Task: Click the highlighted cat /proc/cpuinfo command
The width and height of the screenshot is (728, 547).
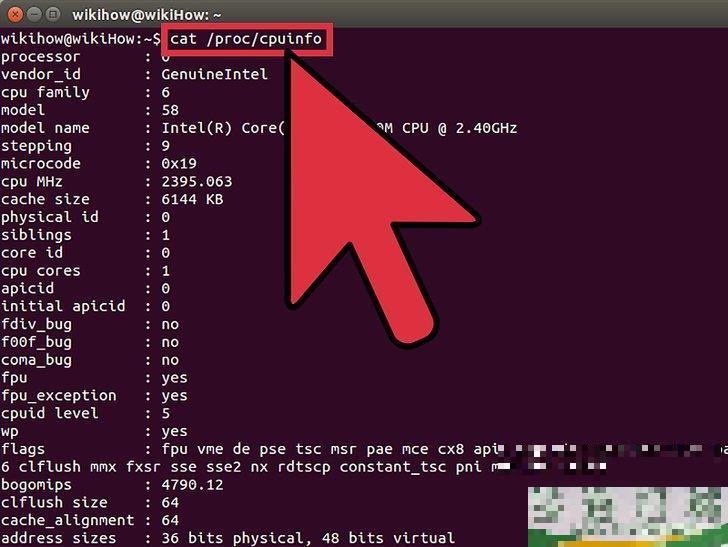Action: tap(247, 39)
